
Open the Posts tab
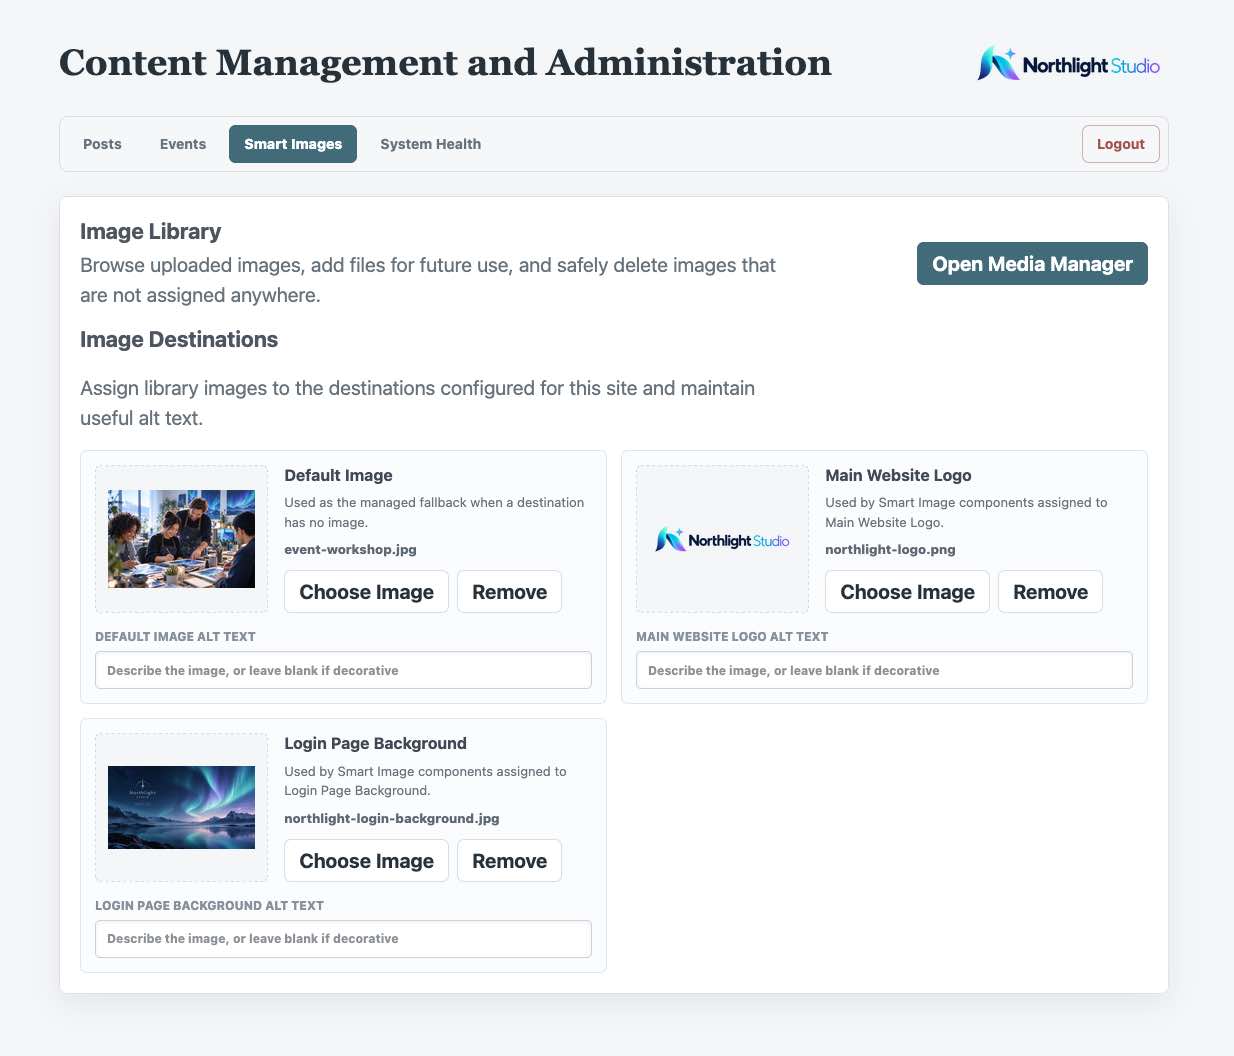102,144
